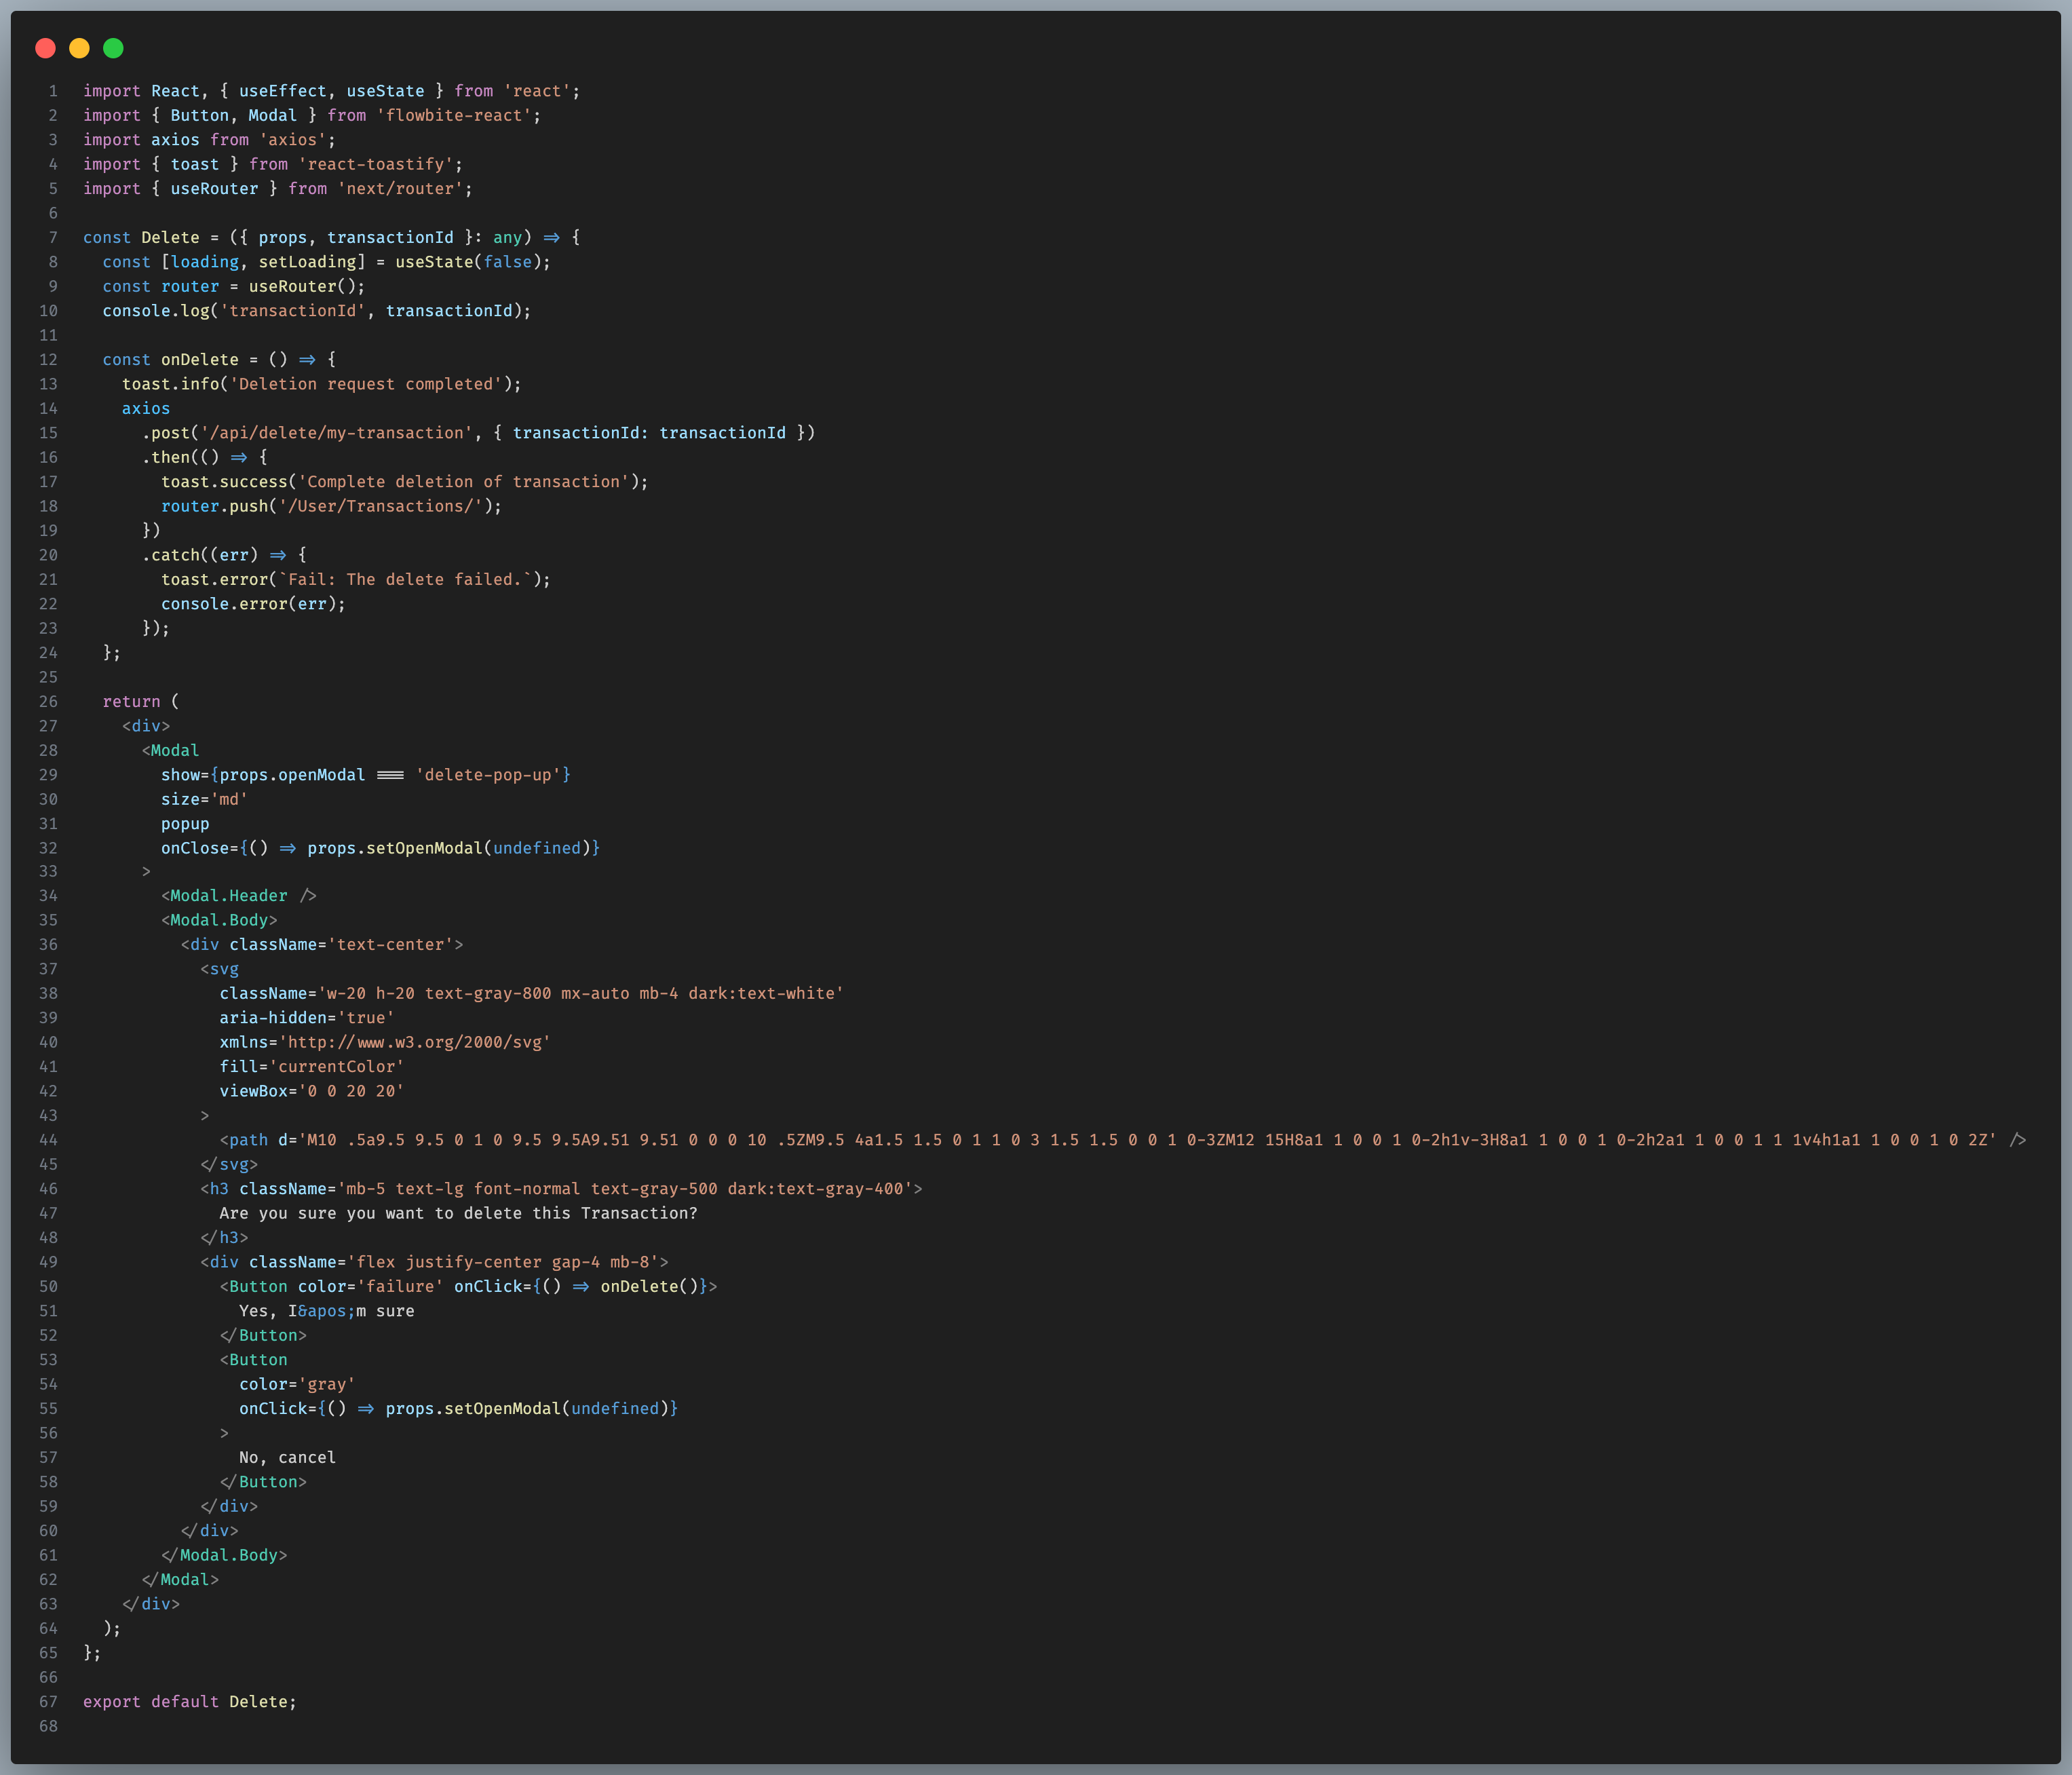This screenshot has width=2072, height=1775.
Task: Click the 'flowbite-react' import string
Action: click(454, 115)
